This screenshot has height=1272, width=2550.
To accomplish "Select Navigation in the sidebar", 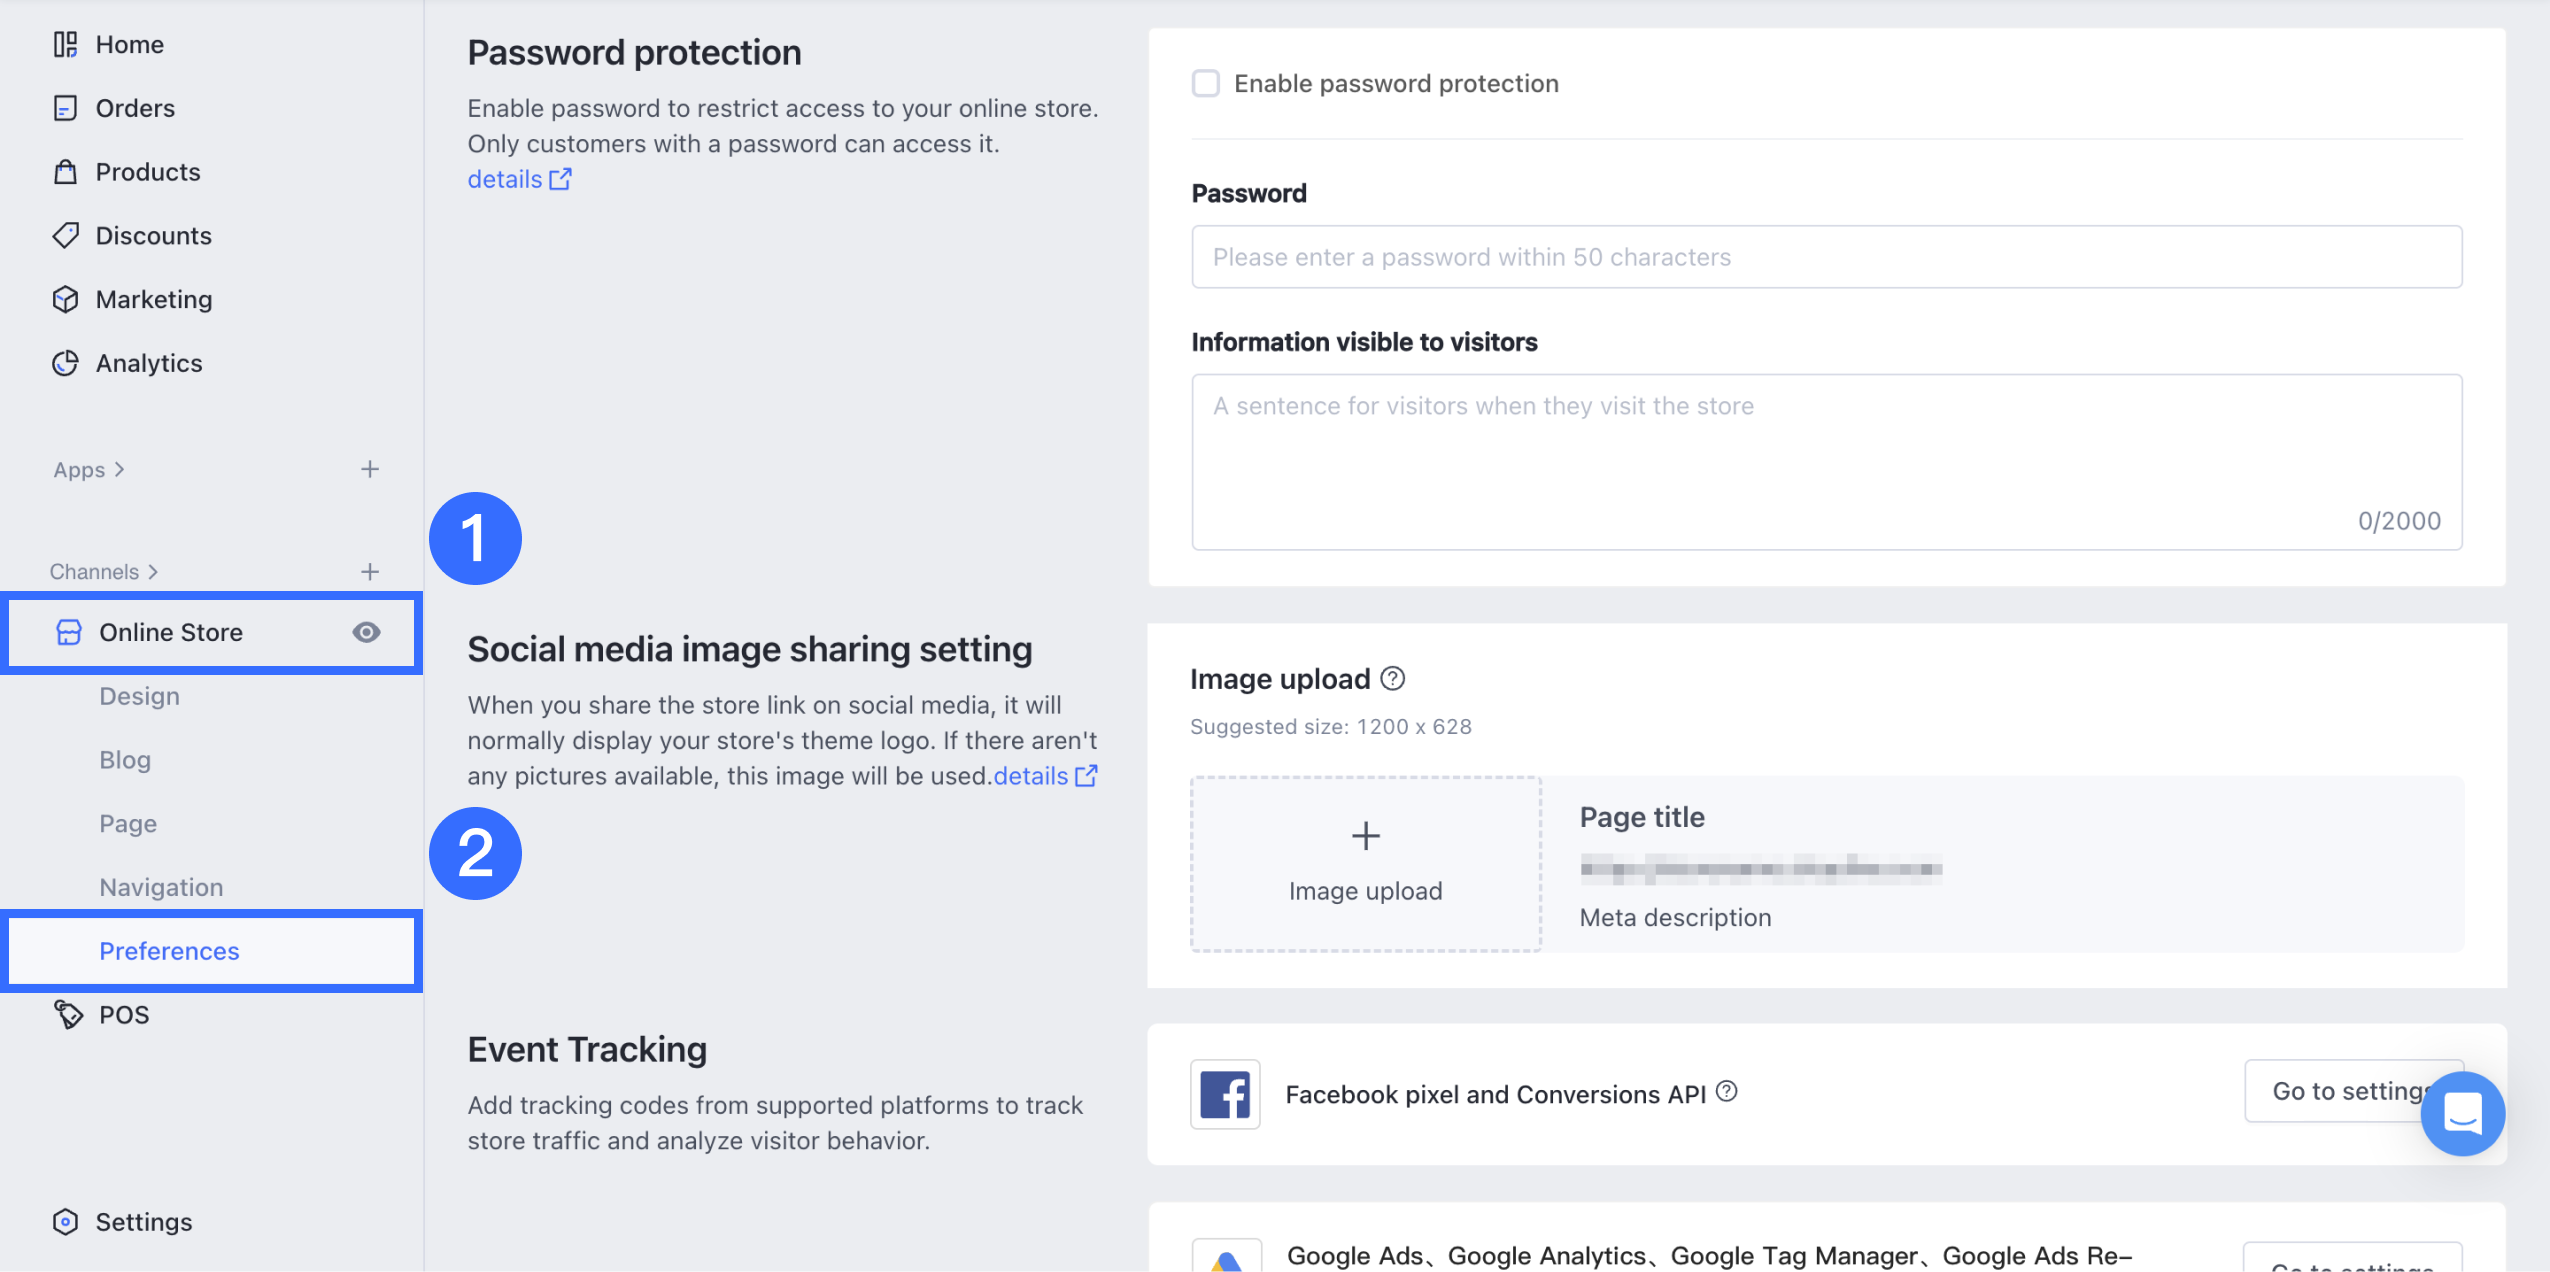I will [161, 887].
